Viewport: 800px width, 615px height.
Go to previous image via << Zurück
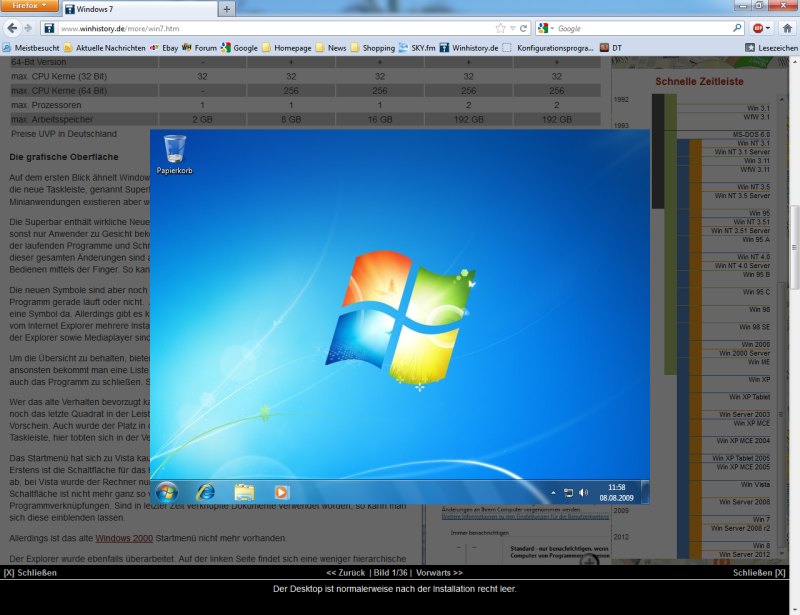345,573
